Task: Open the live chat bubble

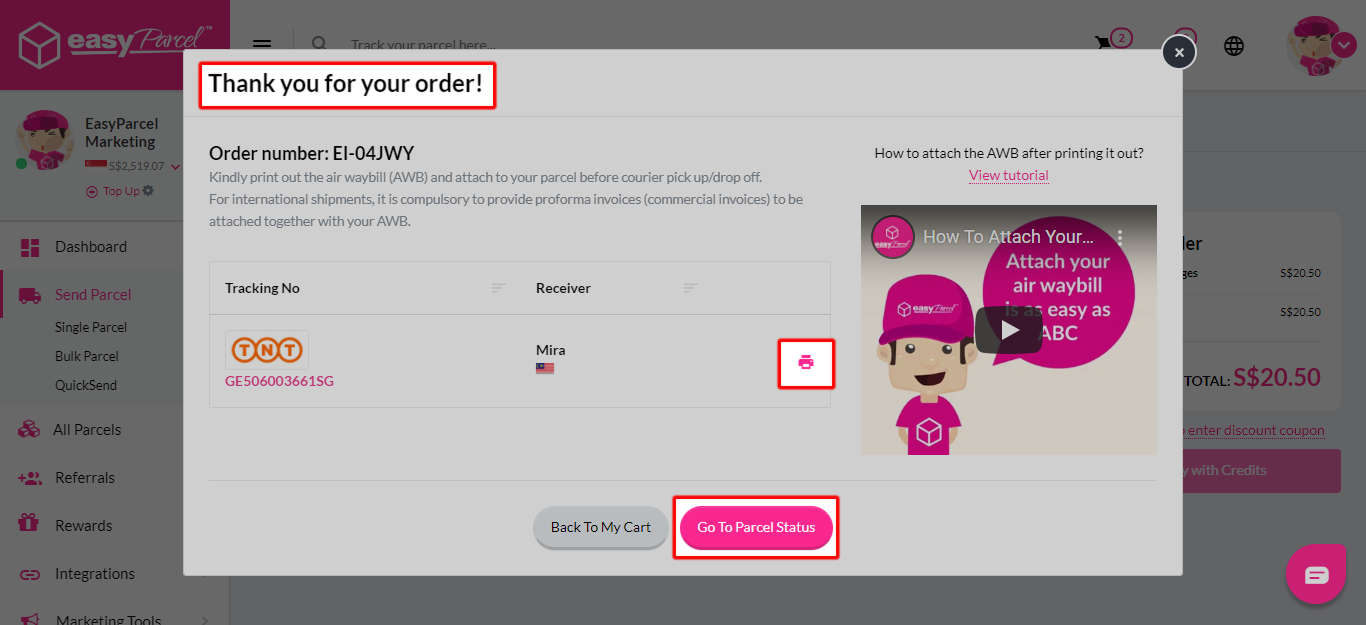Action: tap(1316, 574)
